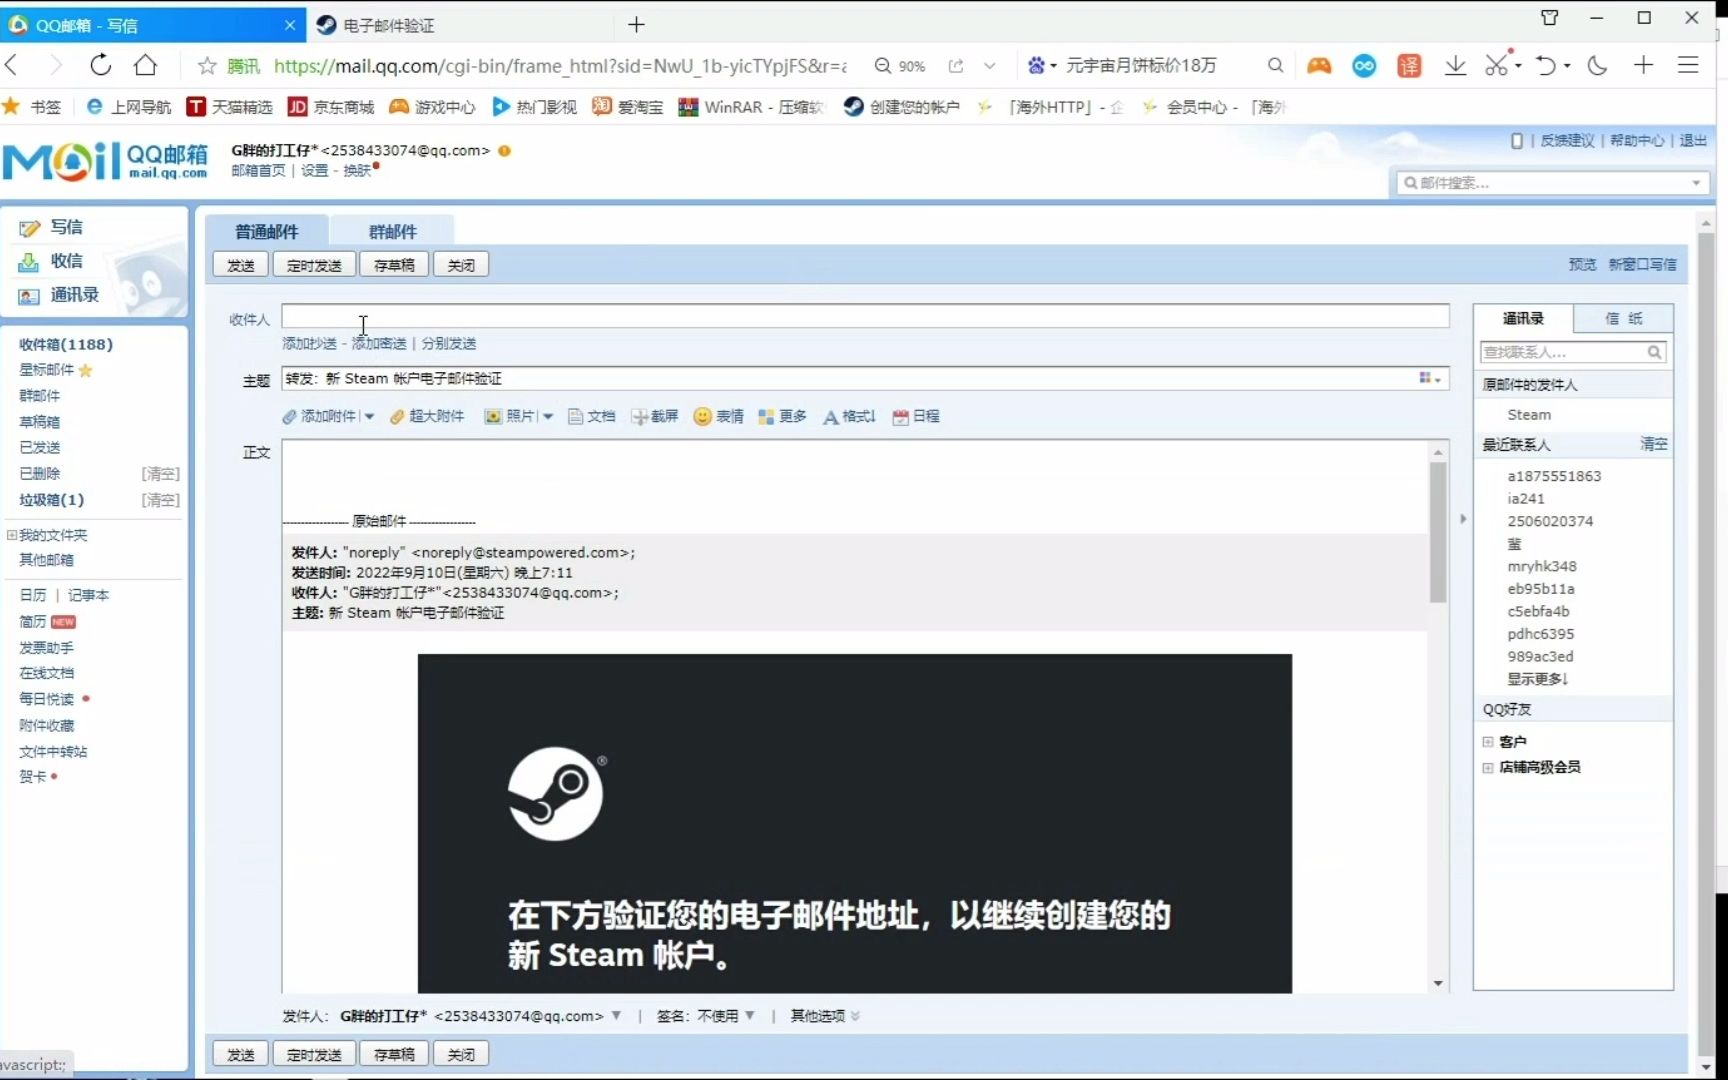The width and height of the screenshot is (1728, 1080).
Task: Open mail search box dropdown arrow
Action: [x=1696, y=183]
